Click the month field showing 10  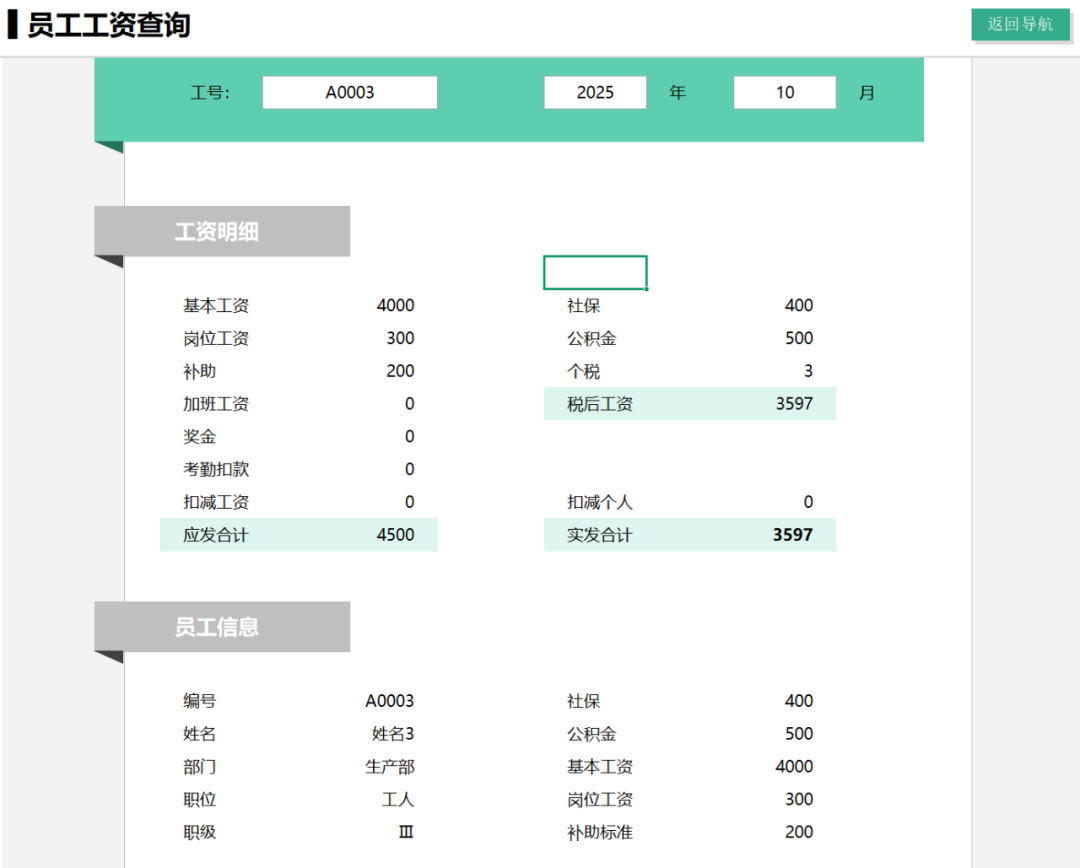coord(784,92)
